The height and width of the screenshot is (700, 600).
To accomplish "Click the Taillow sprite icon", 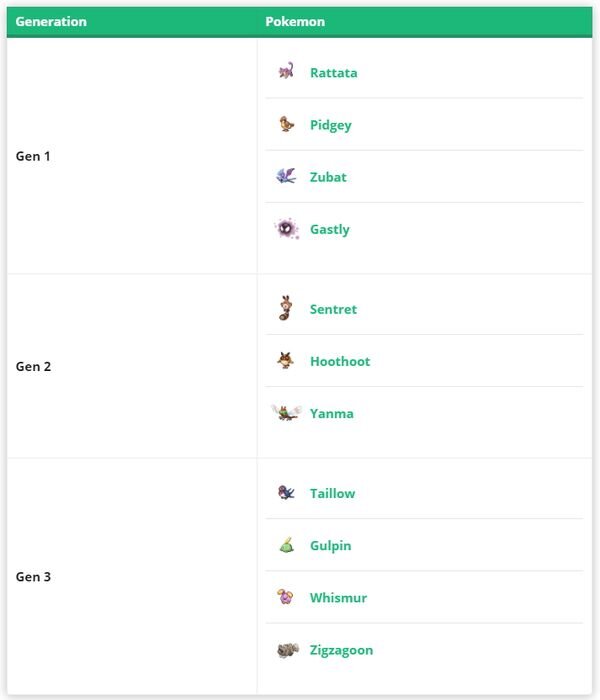I will coord(286,493).
